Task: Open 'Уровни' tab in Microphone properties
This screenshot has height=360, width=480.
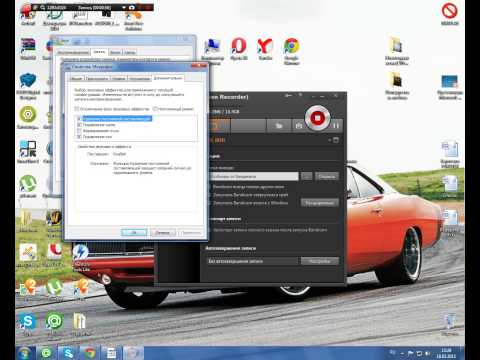Action: tap(119, 79)
